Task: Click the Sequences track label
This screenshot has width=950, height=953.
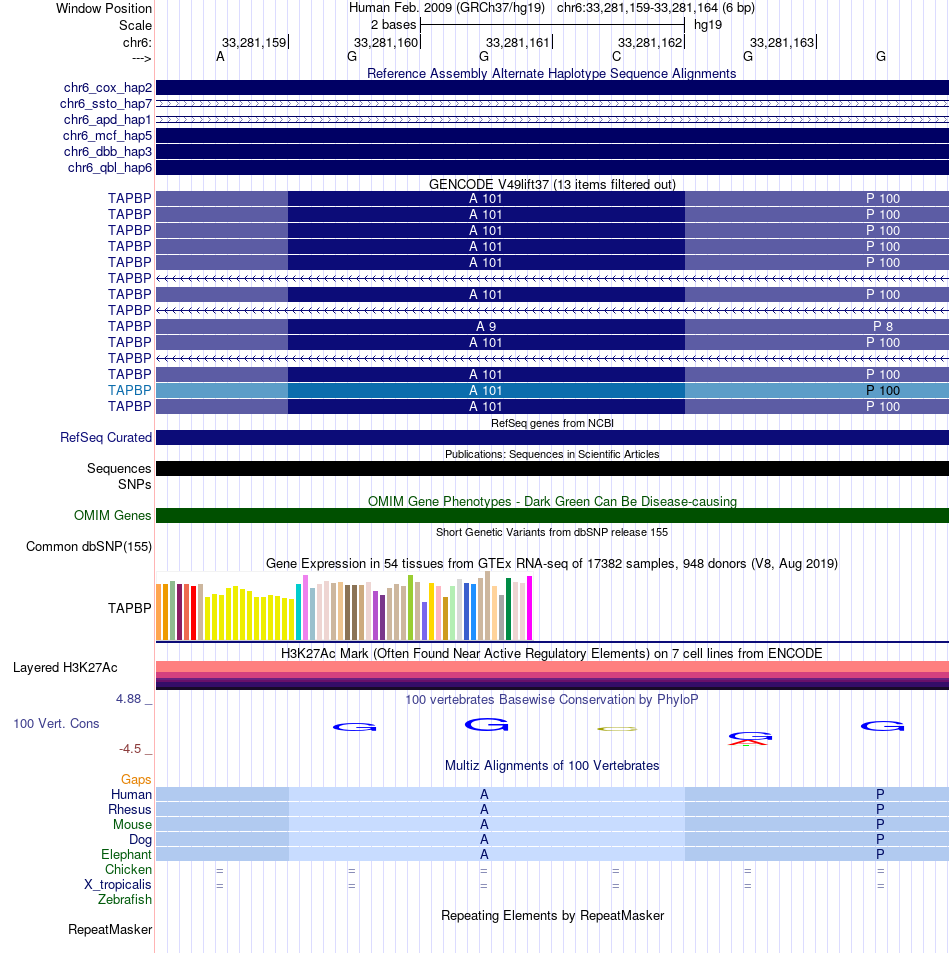Action: (119, 469)
